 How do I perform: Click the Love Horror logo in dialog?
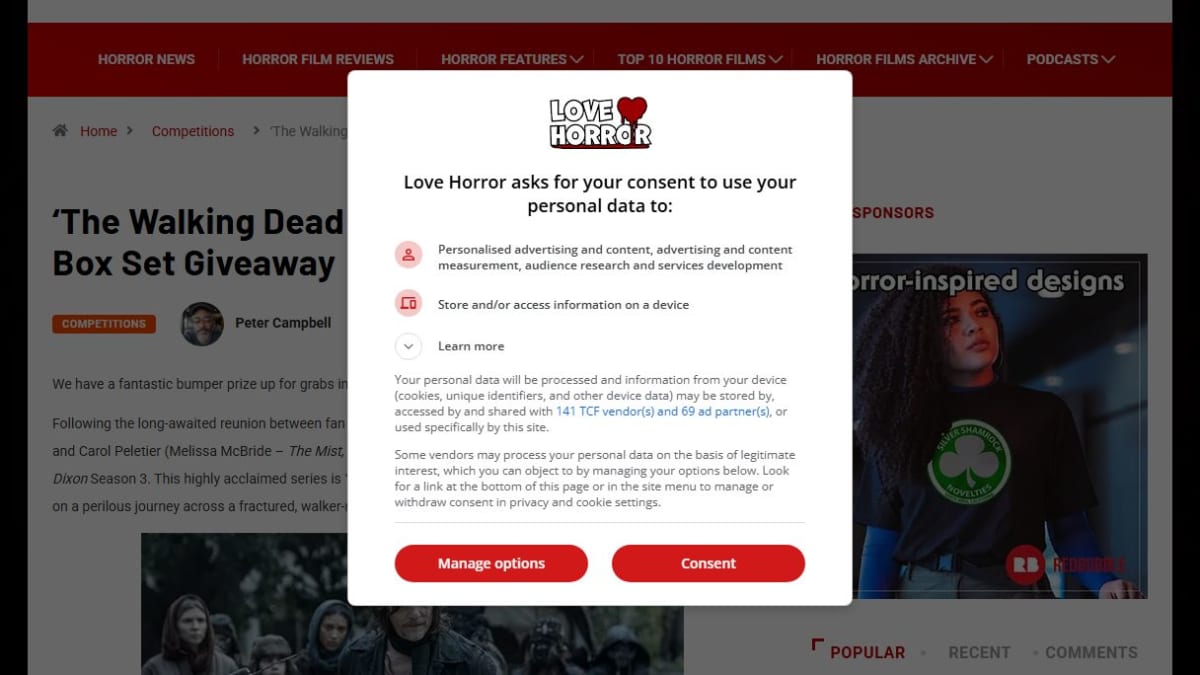[x=600, y=122]
